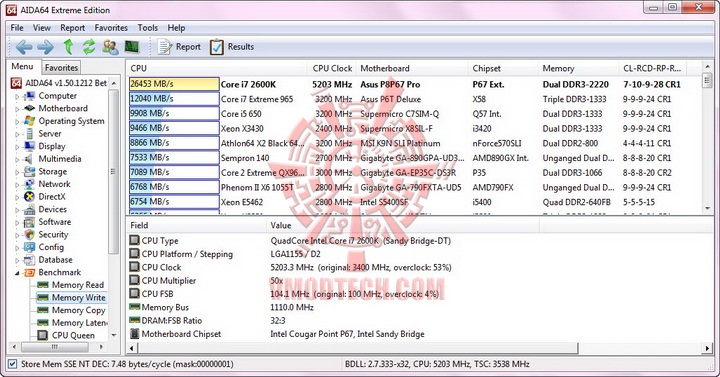The image size is (720, 377).
Task: Expand the Display node arrow
Action: point(17,147)
